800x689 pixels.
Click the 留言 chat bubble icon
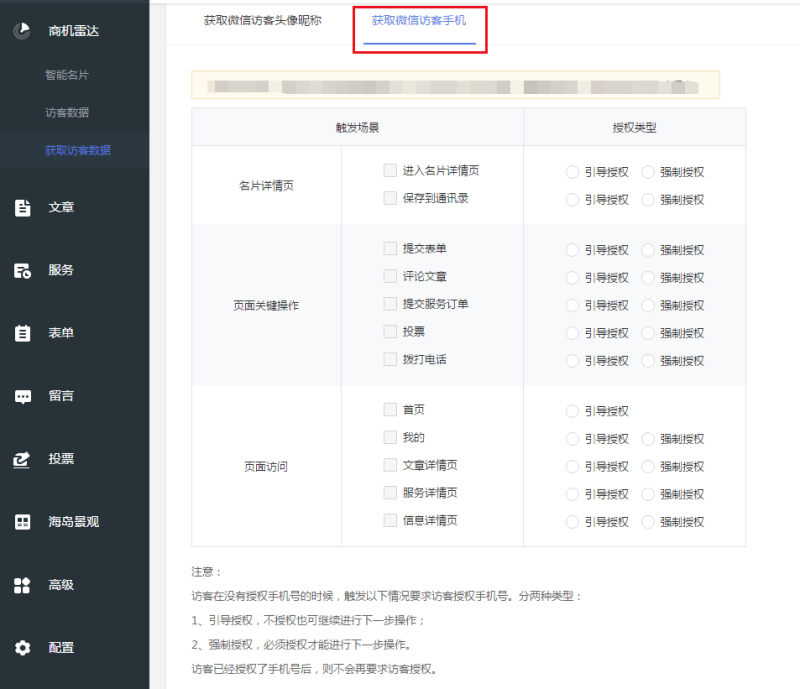tap(22, 396)
